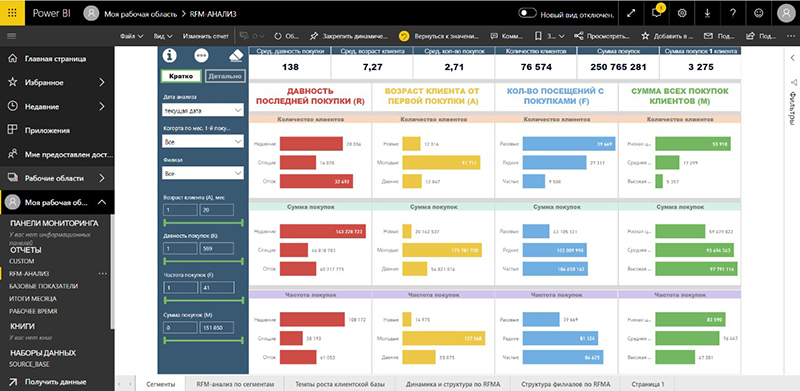Collapse the left navigation hamburger menu
The width and height of the screenshot is (800, 391).
[12, 36]
